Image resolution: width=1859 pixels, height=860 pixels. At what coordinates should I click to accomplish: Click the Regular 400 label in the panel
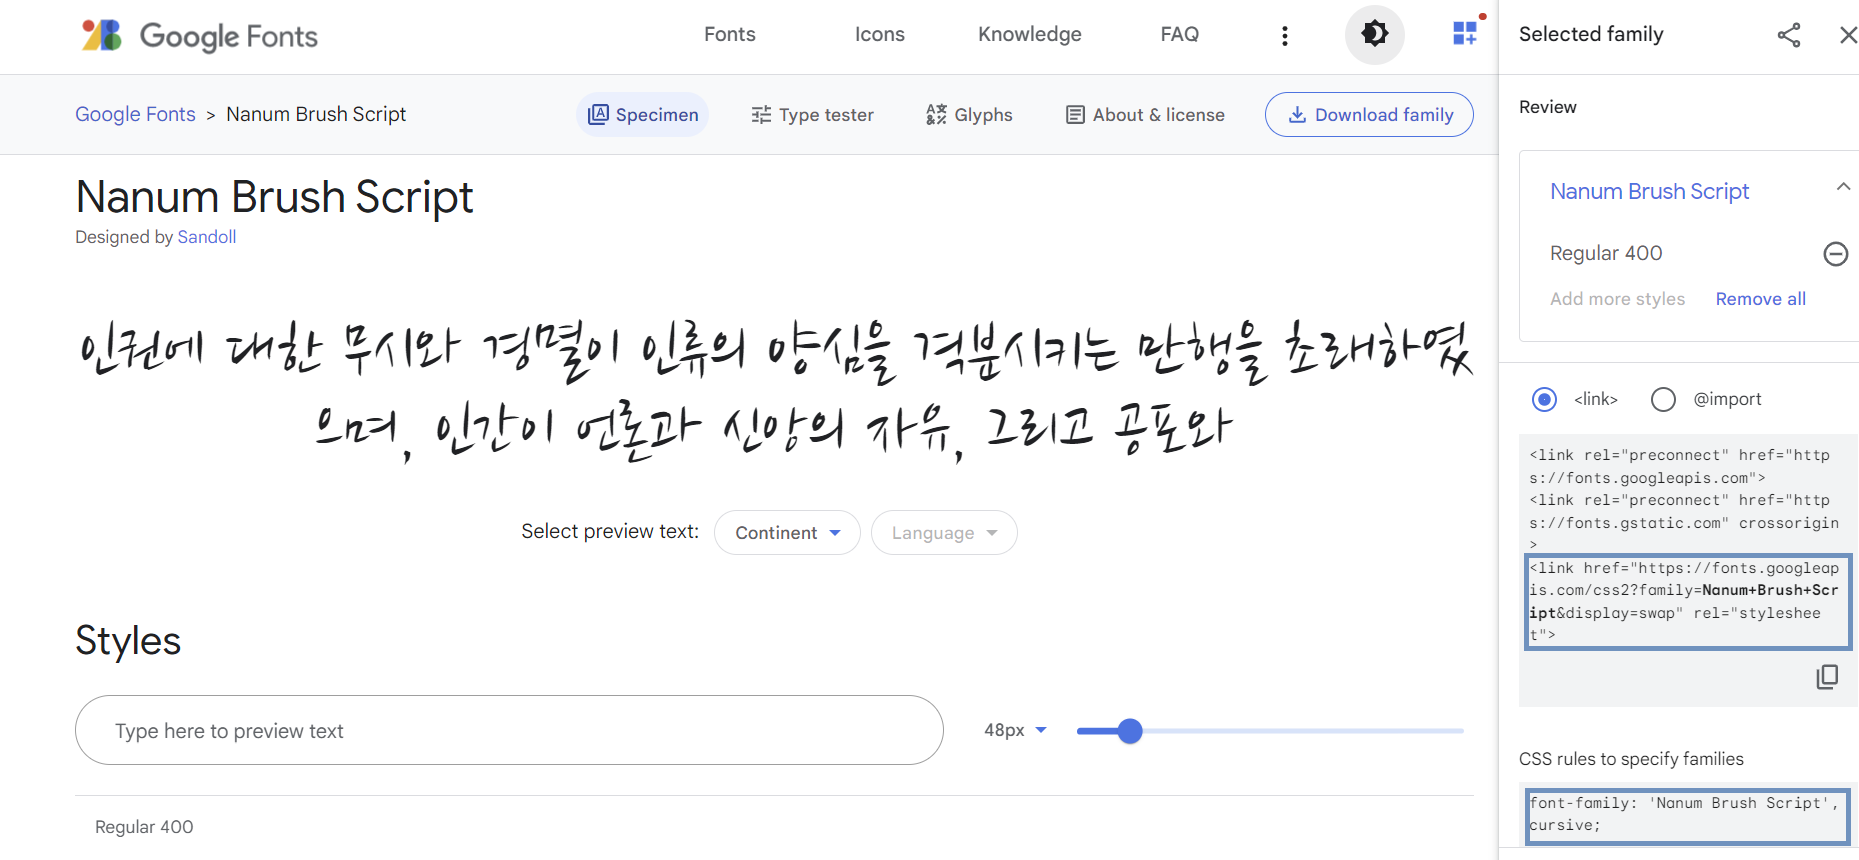1606,253
